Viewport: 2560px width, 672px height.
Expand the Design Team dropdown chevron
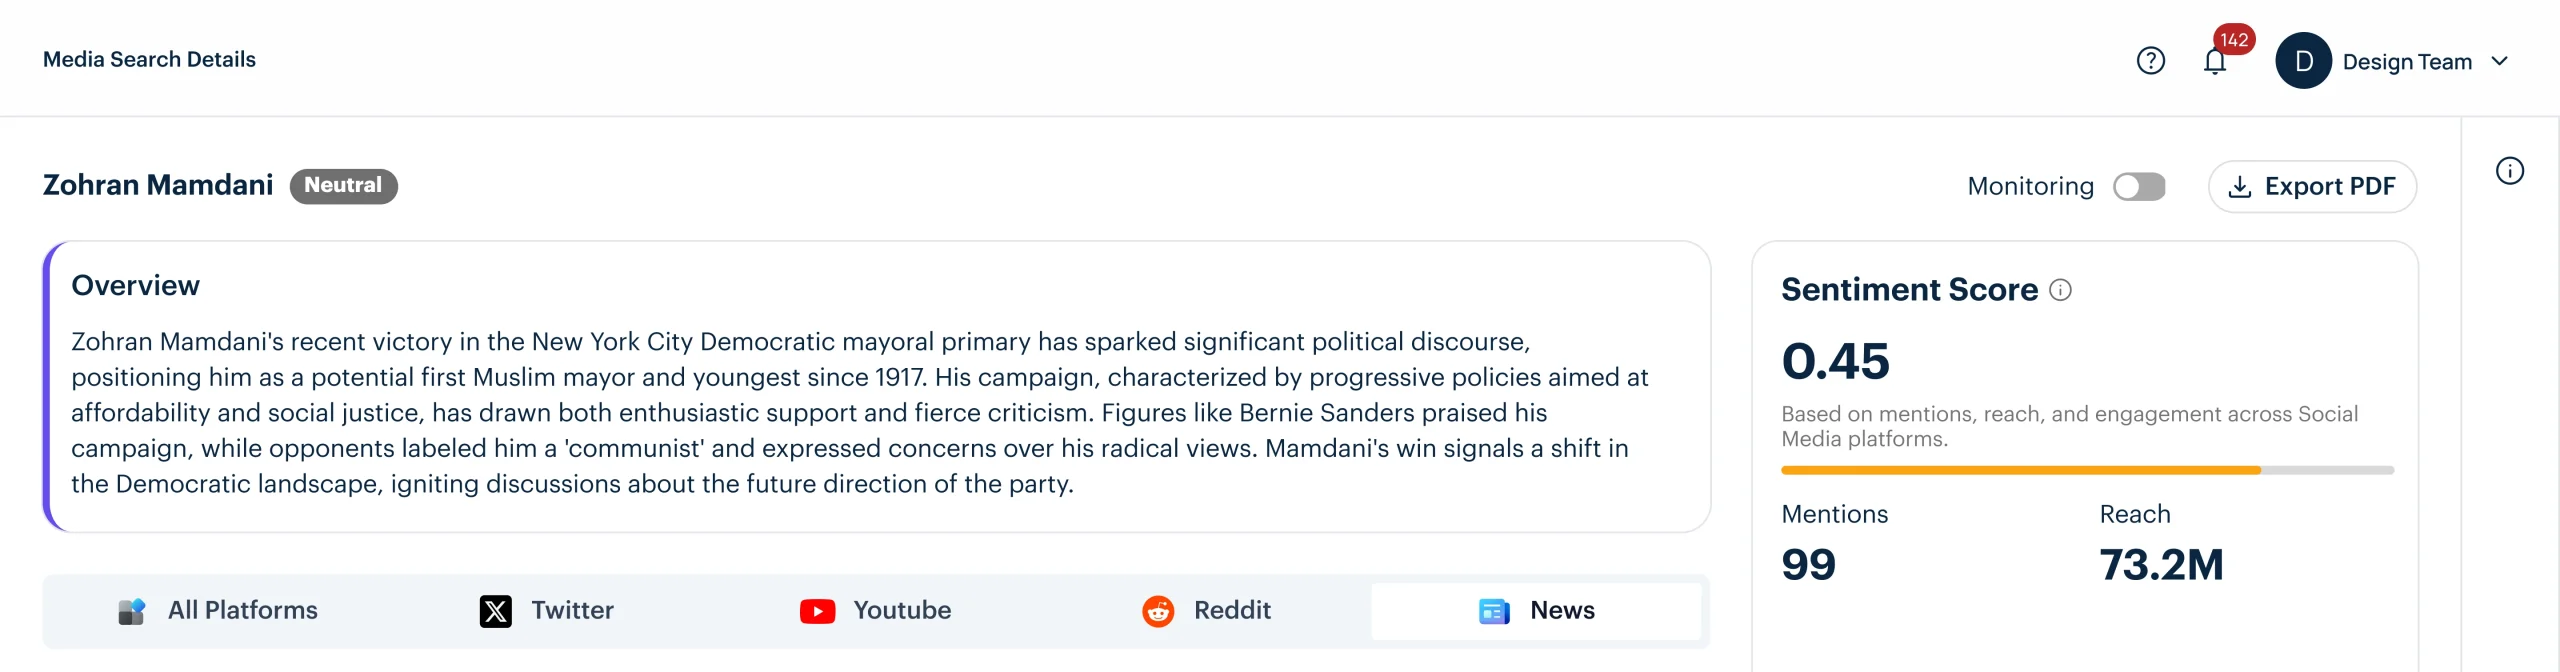(2499, 61)
